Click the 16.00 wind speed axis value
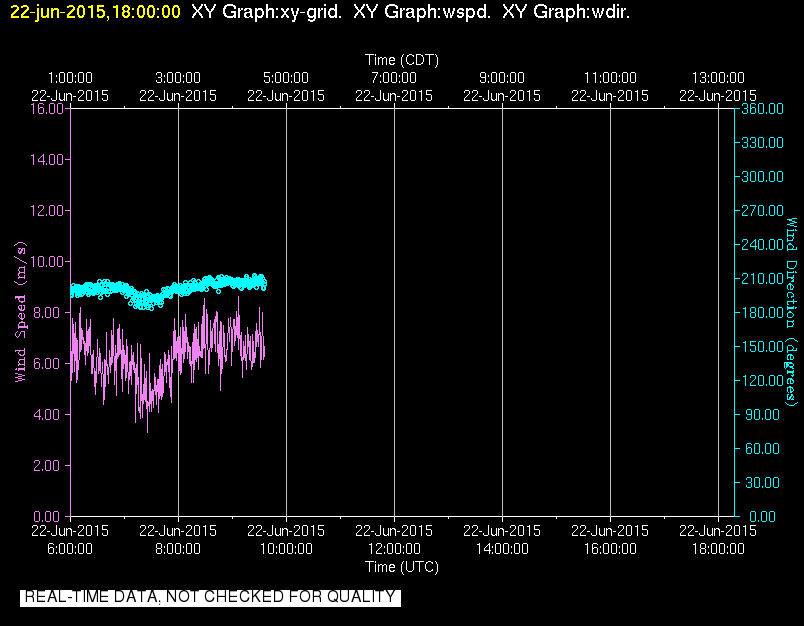Screen dimensions: 804x626 pyautogui.click(x=47, y=109)
